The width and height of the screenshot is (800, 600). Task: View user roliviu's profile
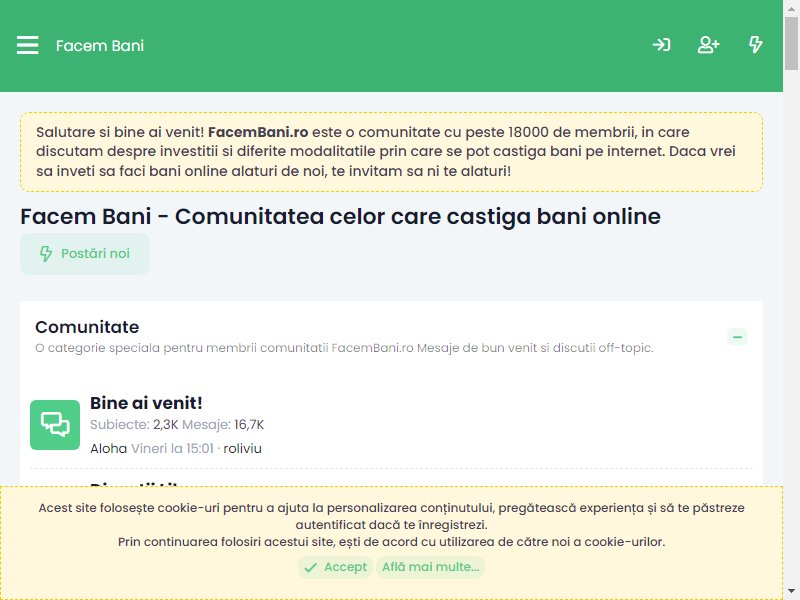click(x=242, y=448)
